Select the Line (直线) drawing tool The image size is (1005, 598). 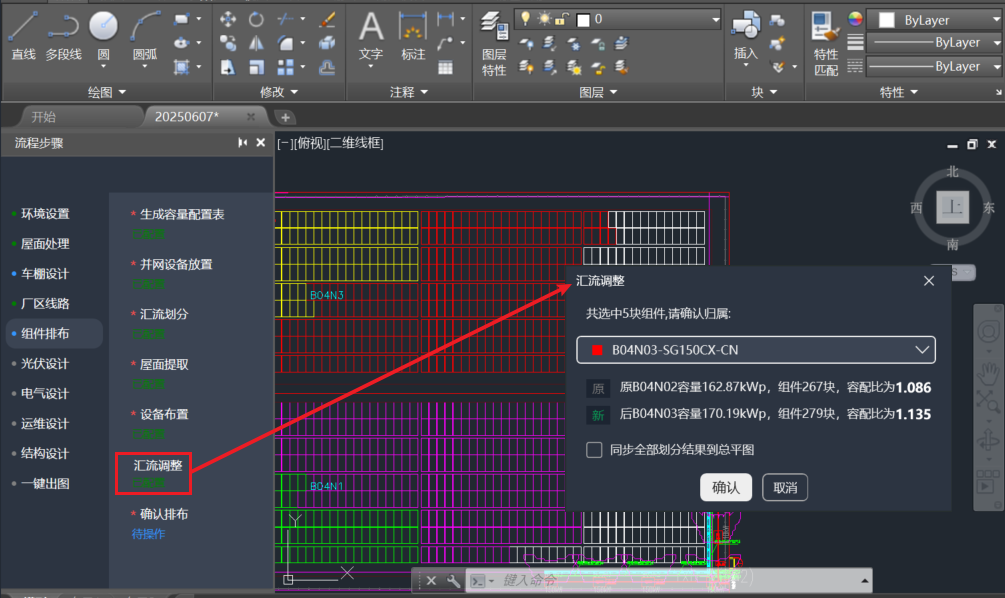coord(23,36)
